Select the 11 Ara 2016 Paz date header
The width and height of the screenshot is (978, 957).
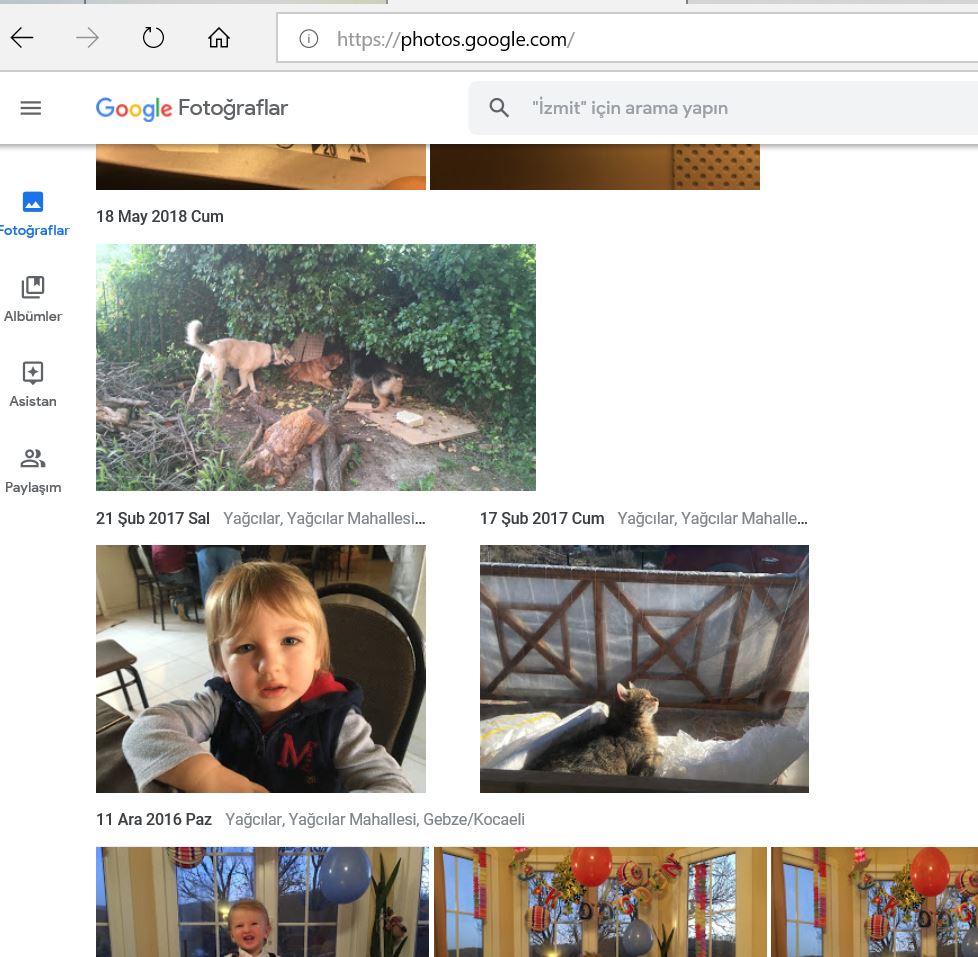154,819
